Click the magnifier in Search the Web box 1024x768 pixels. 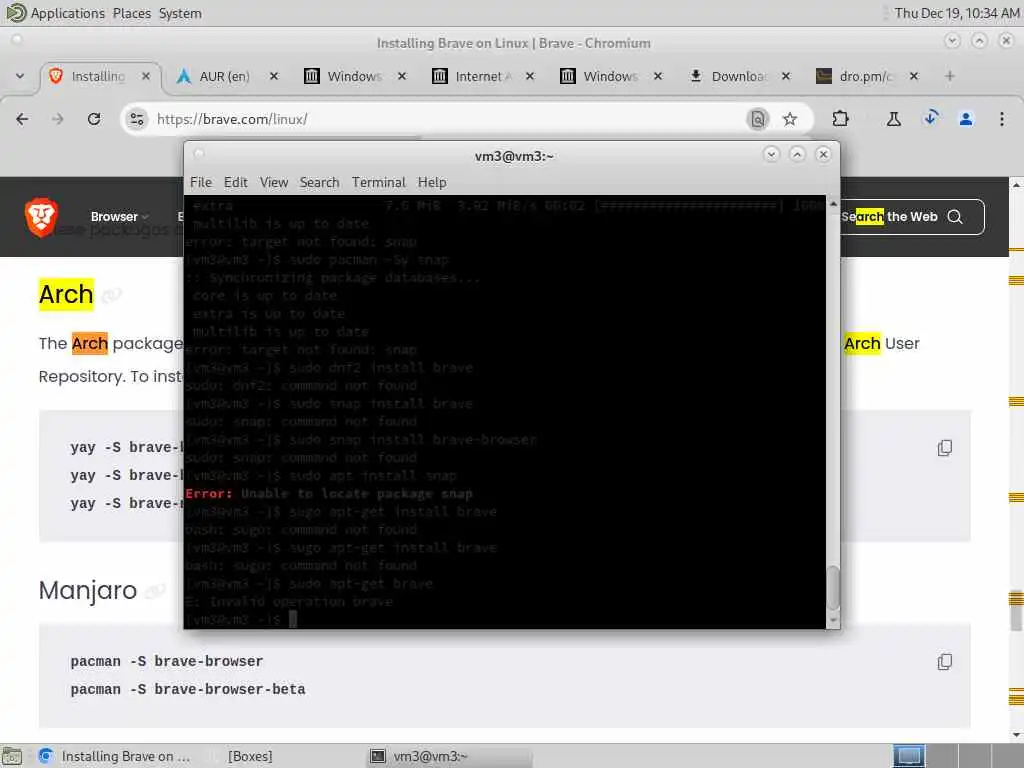coord(955,217)
